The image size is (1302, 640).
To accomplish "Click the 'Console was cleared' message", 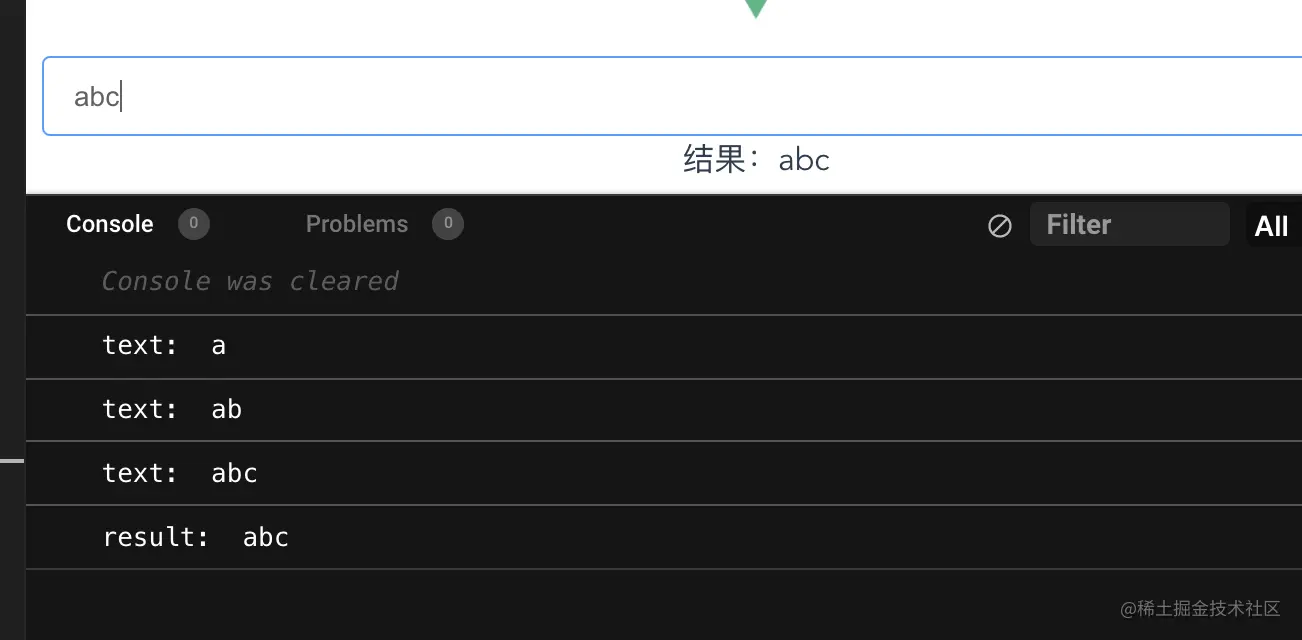I will point(250,282).
